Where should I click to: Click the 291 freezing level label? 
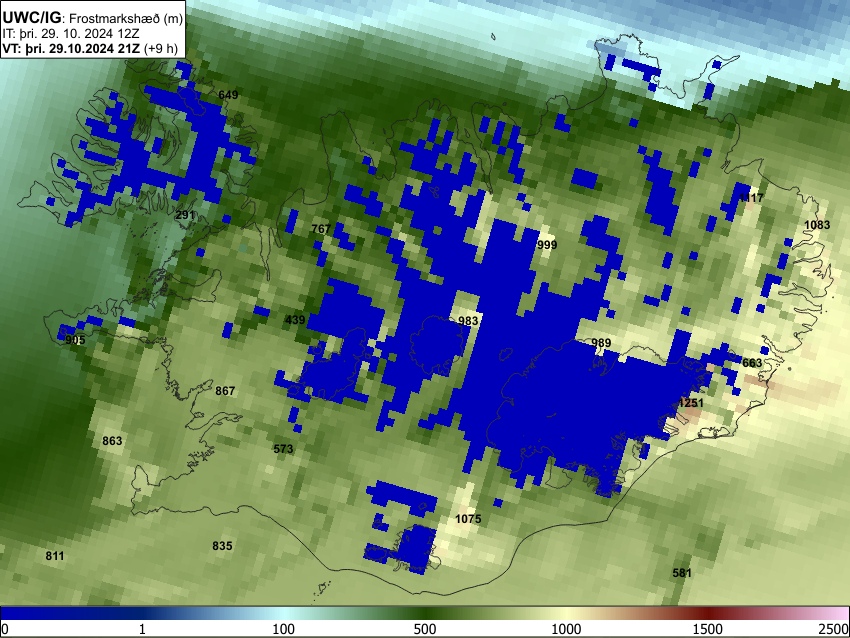[x=185, y=215]
